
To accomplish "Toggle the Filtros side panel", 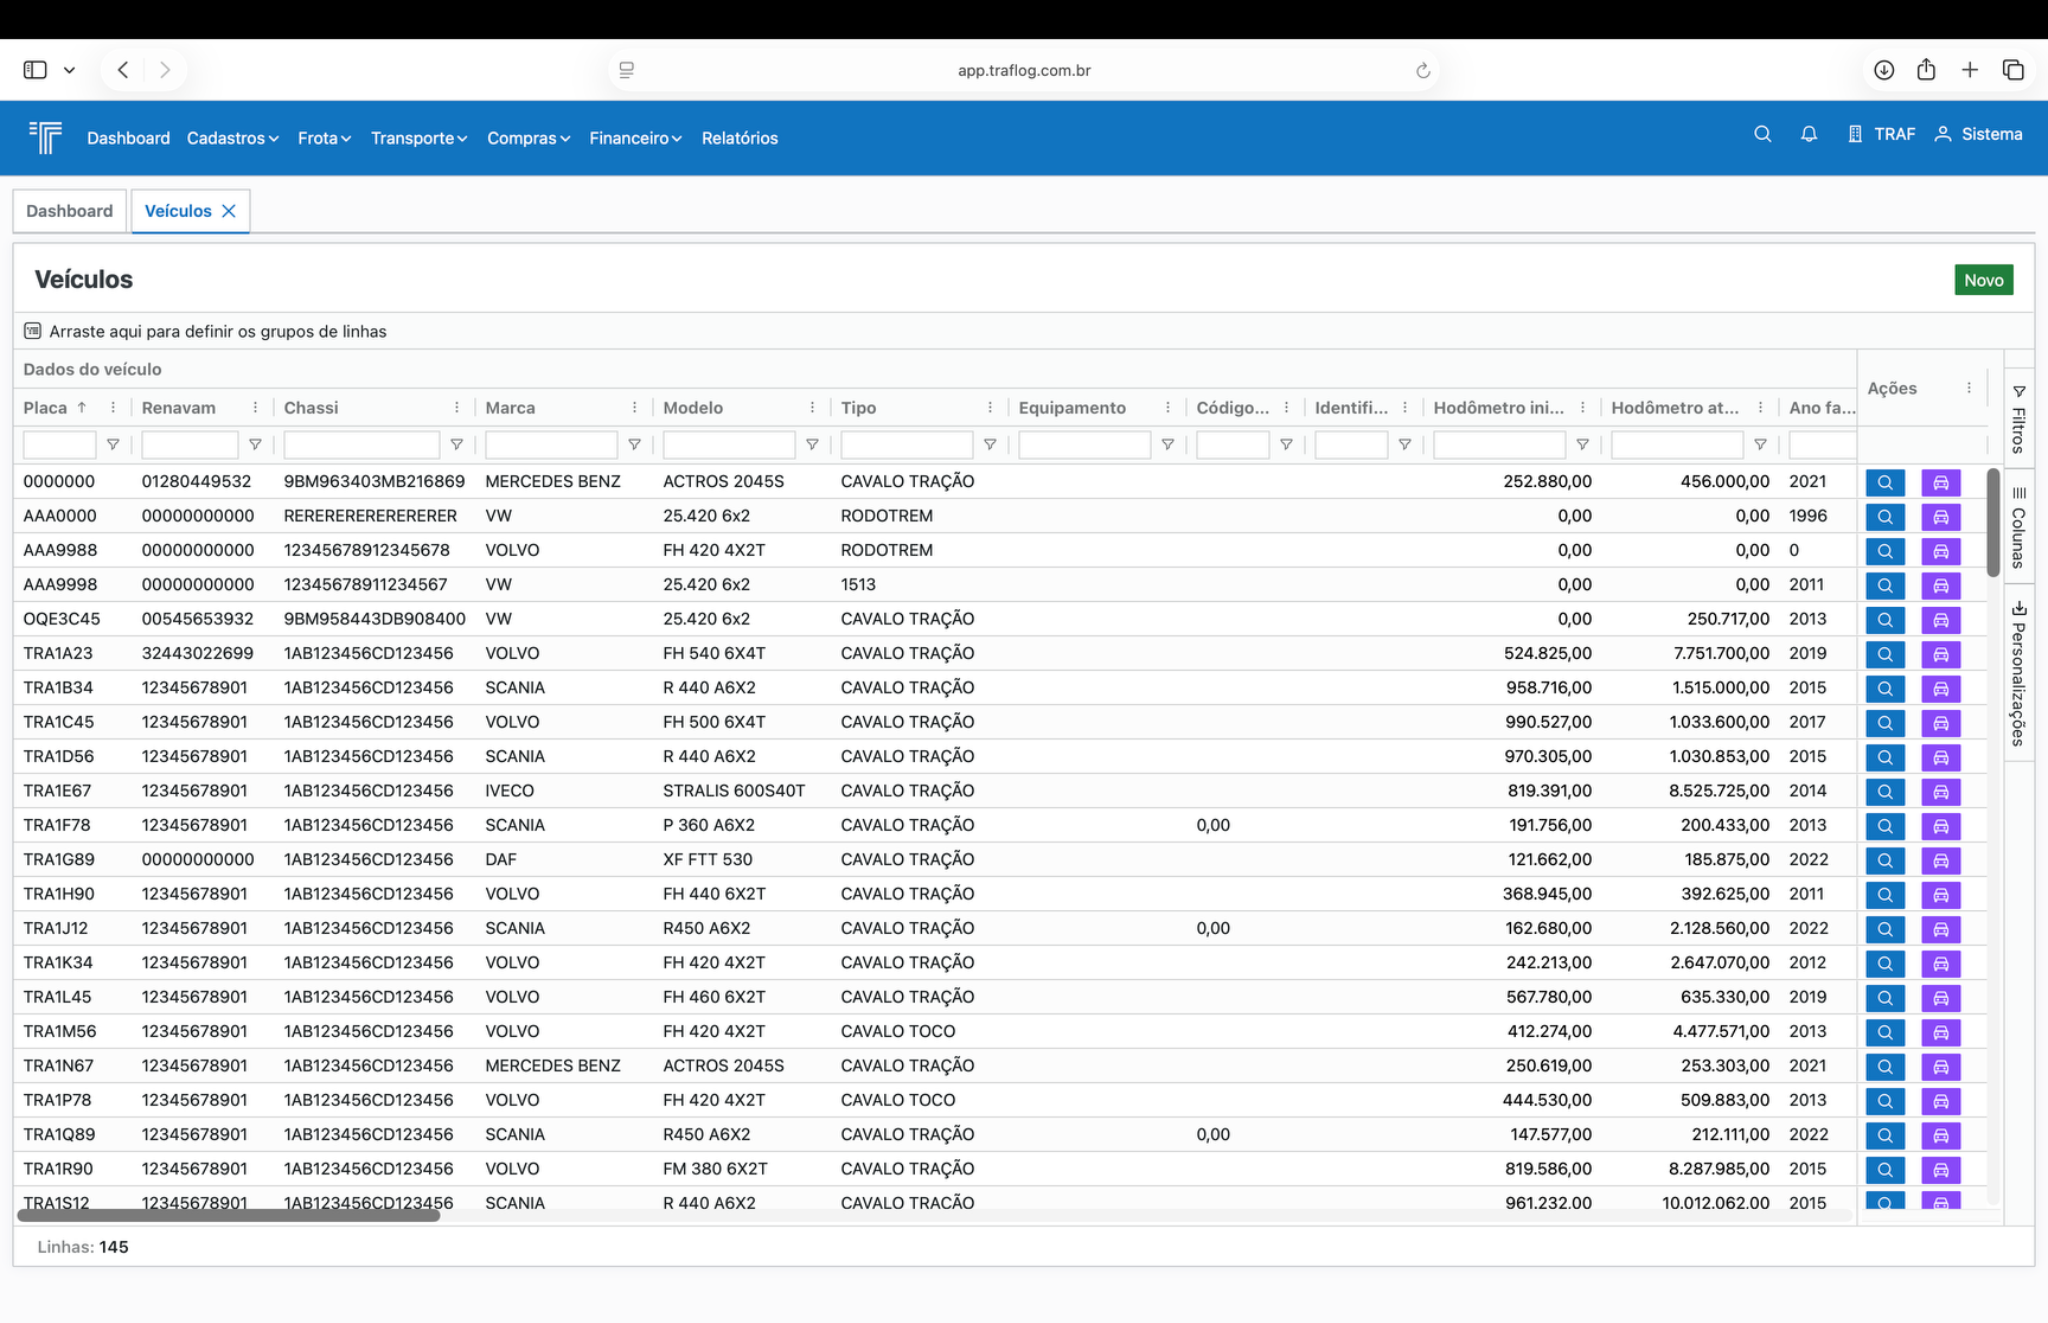I will [2019, 419].
